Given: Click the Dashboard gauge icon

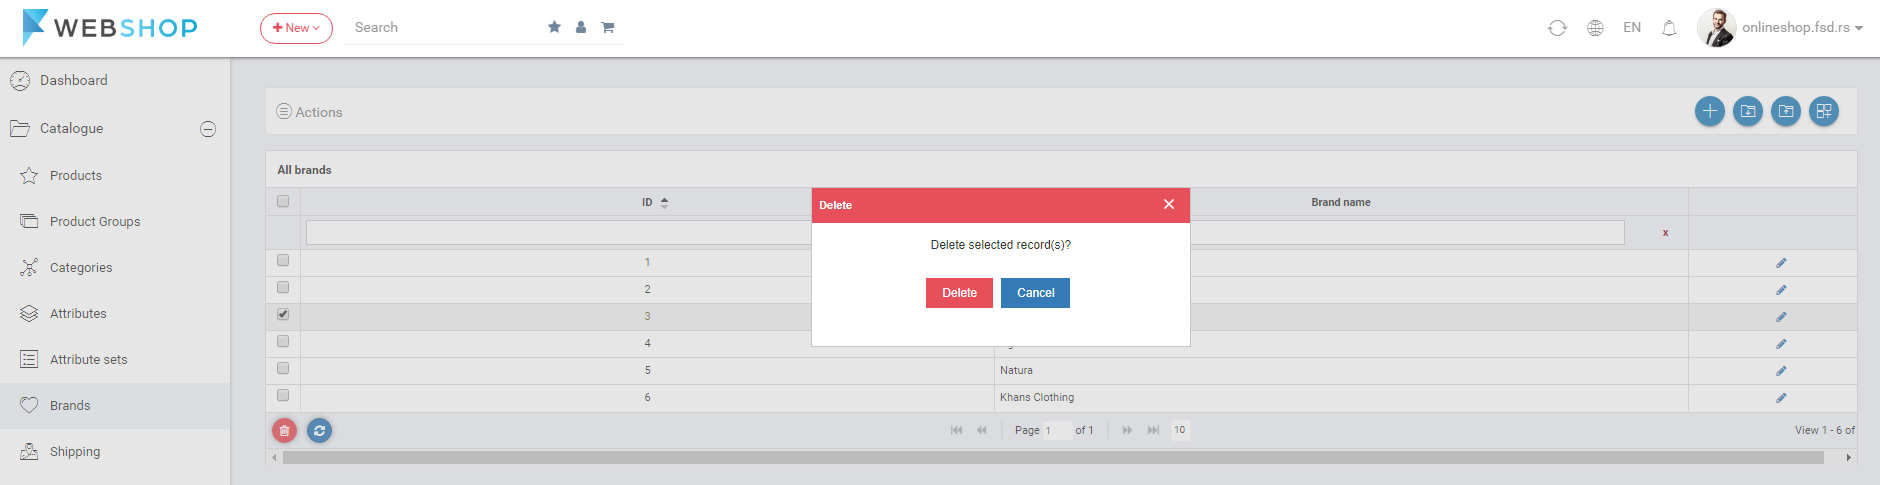Looking at the screenshot, I should [20, 80].
